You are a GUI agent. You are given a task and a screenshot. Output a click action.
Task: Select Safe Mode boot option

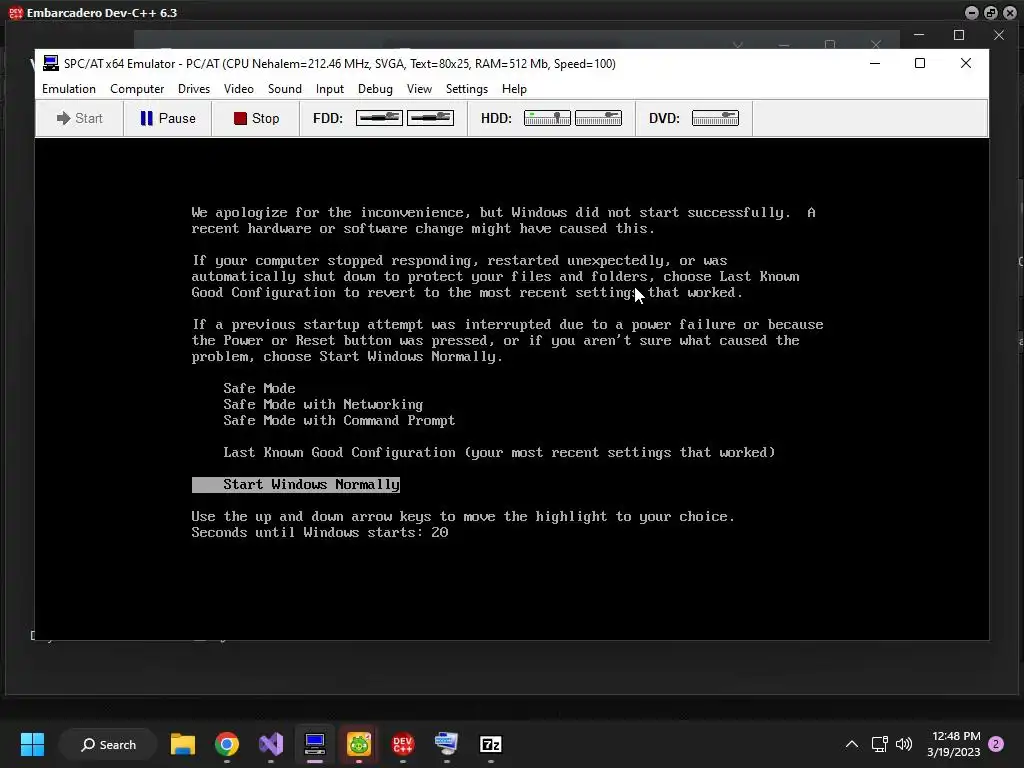(x=259, y=389)
